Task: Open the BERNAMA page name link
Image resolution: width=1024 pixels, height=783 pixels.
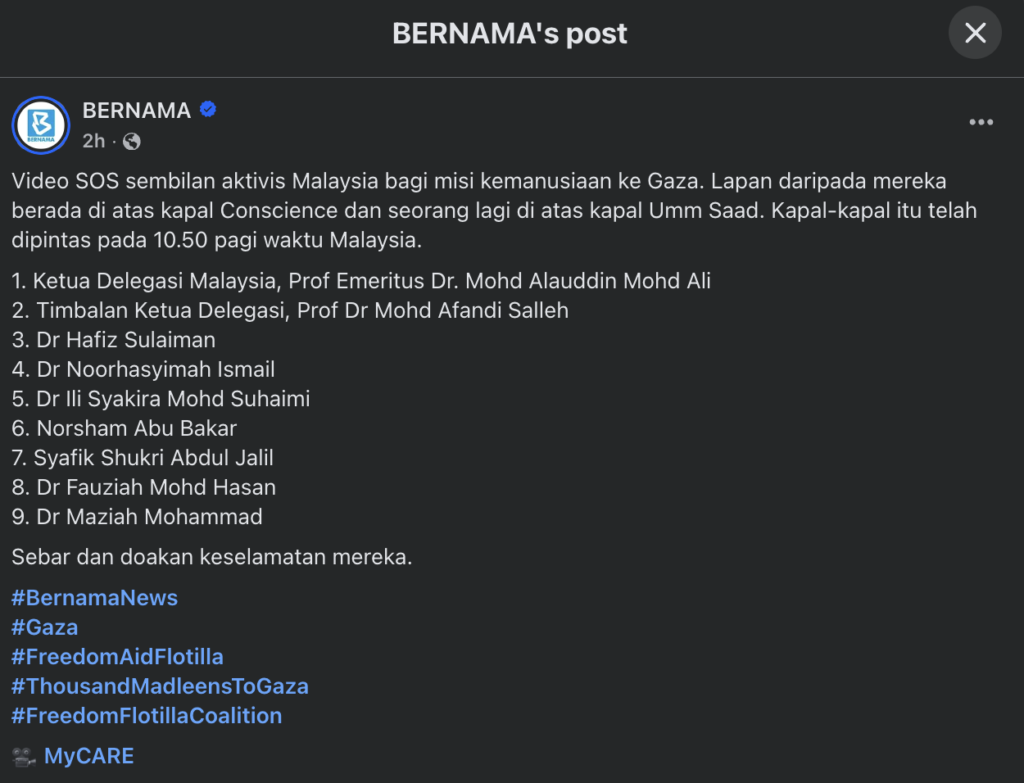Action: pyautogui.click(x=136, y=110)
